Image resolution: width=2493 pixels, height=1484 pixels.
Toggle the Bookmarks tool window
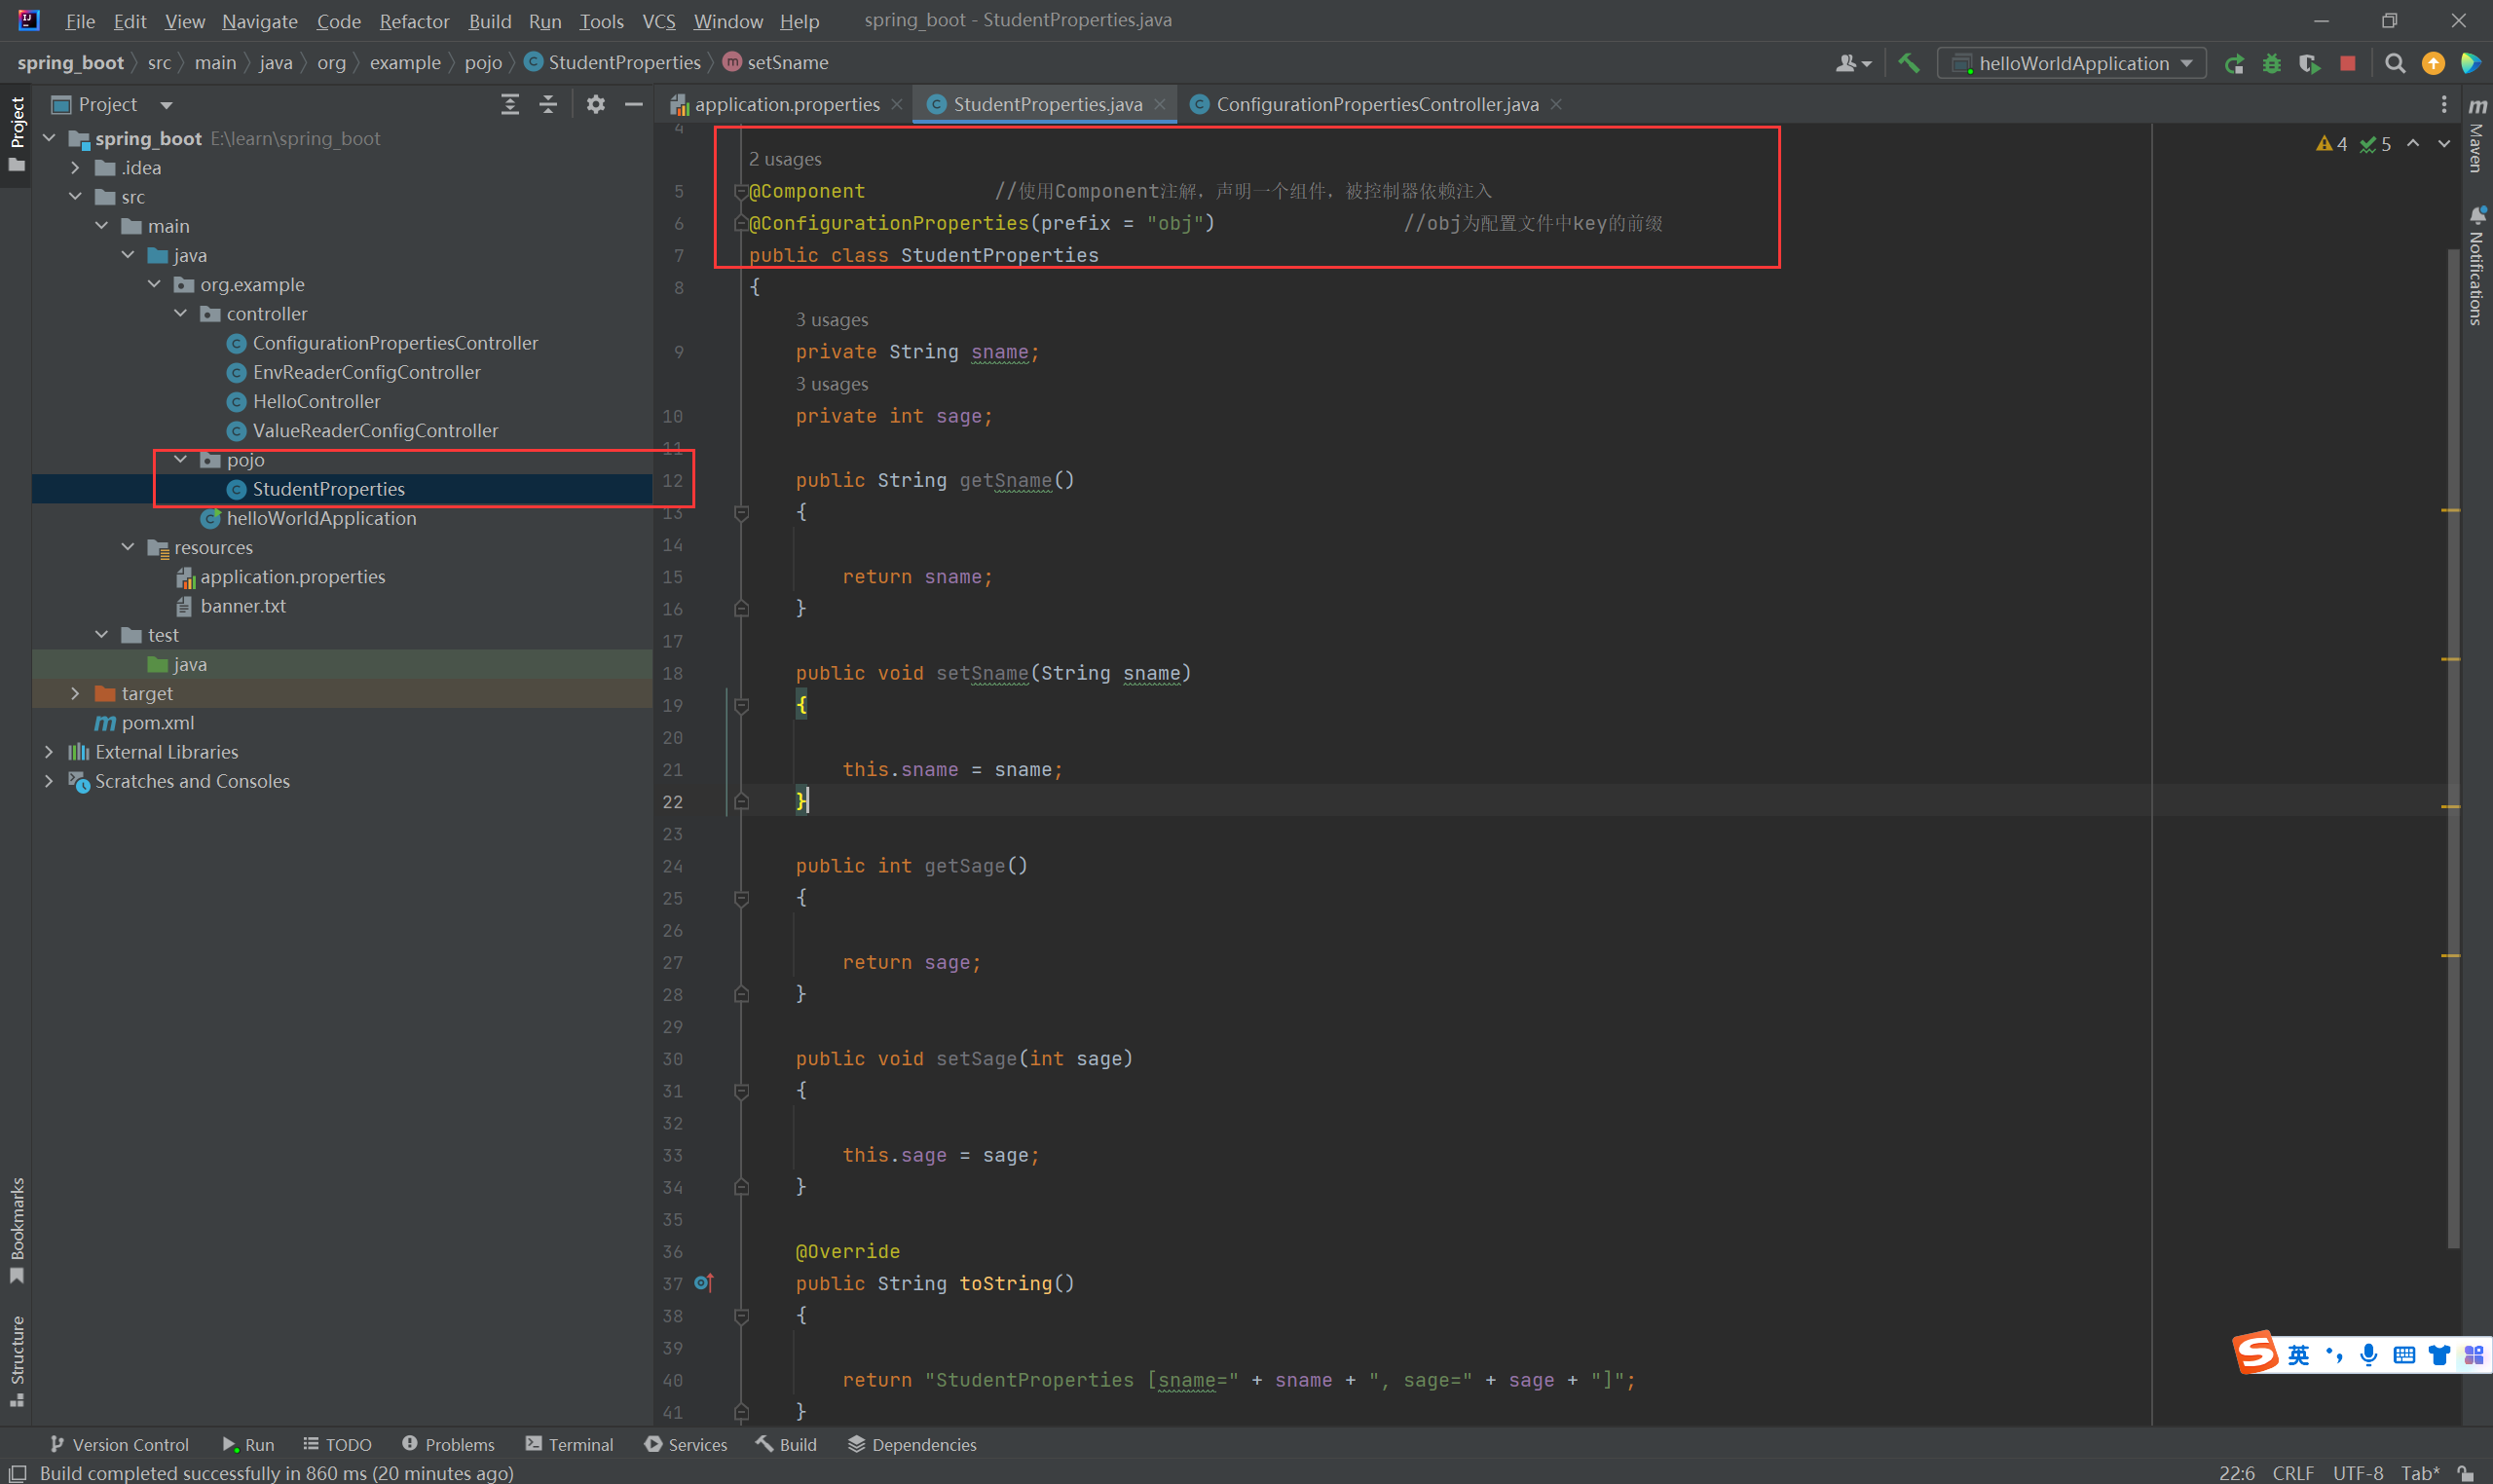pyautogui.click(x=16, y=1229)
